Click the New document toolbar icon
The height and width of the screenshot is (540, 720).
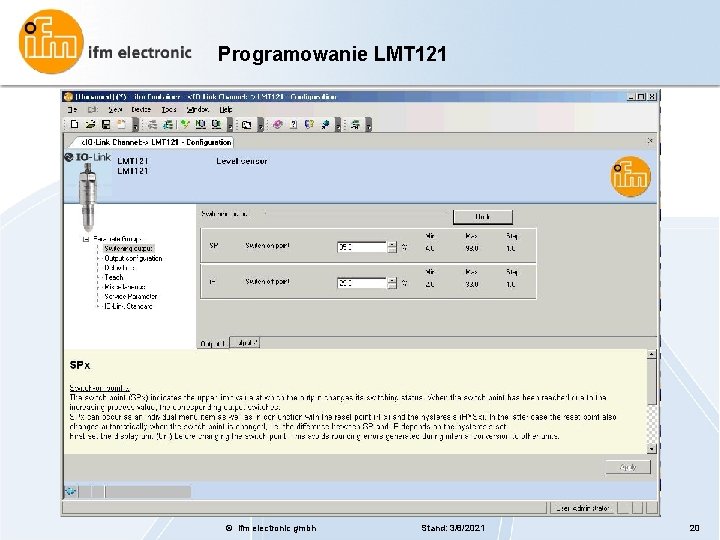click(x=74, y=124)
